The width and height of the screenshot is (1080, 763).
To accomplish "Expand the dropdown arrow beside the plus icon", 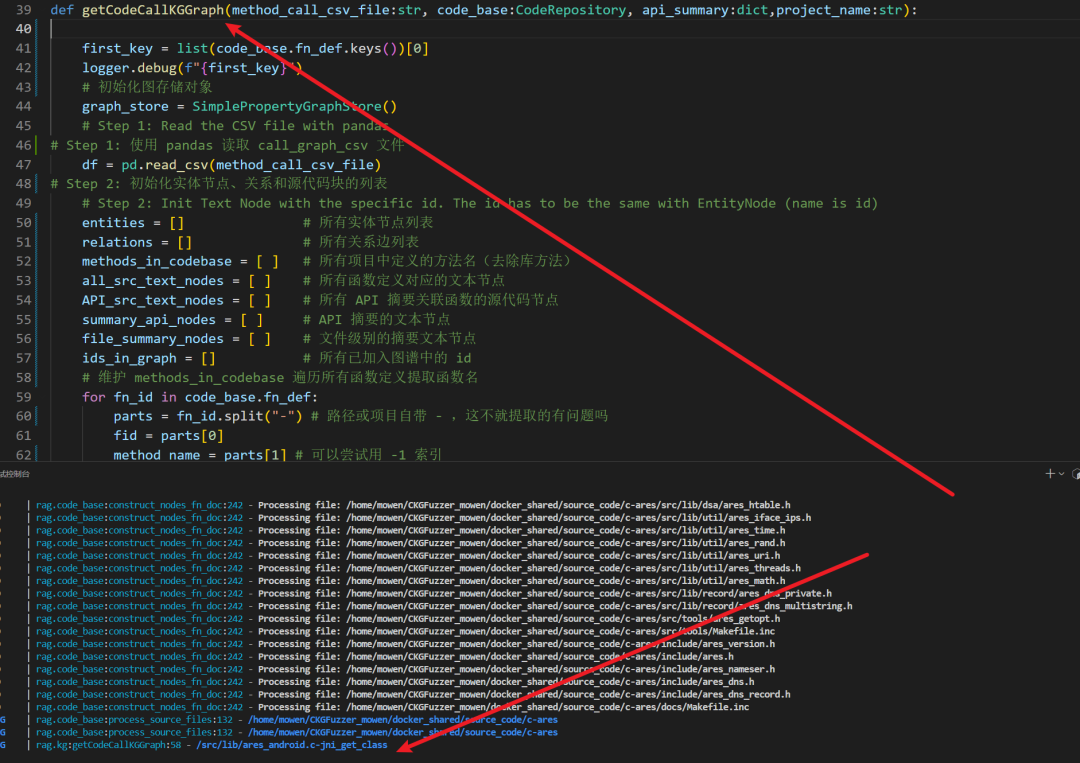I will click(1060, 474).
